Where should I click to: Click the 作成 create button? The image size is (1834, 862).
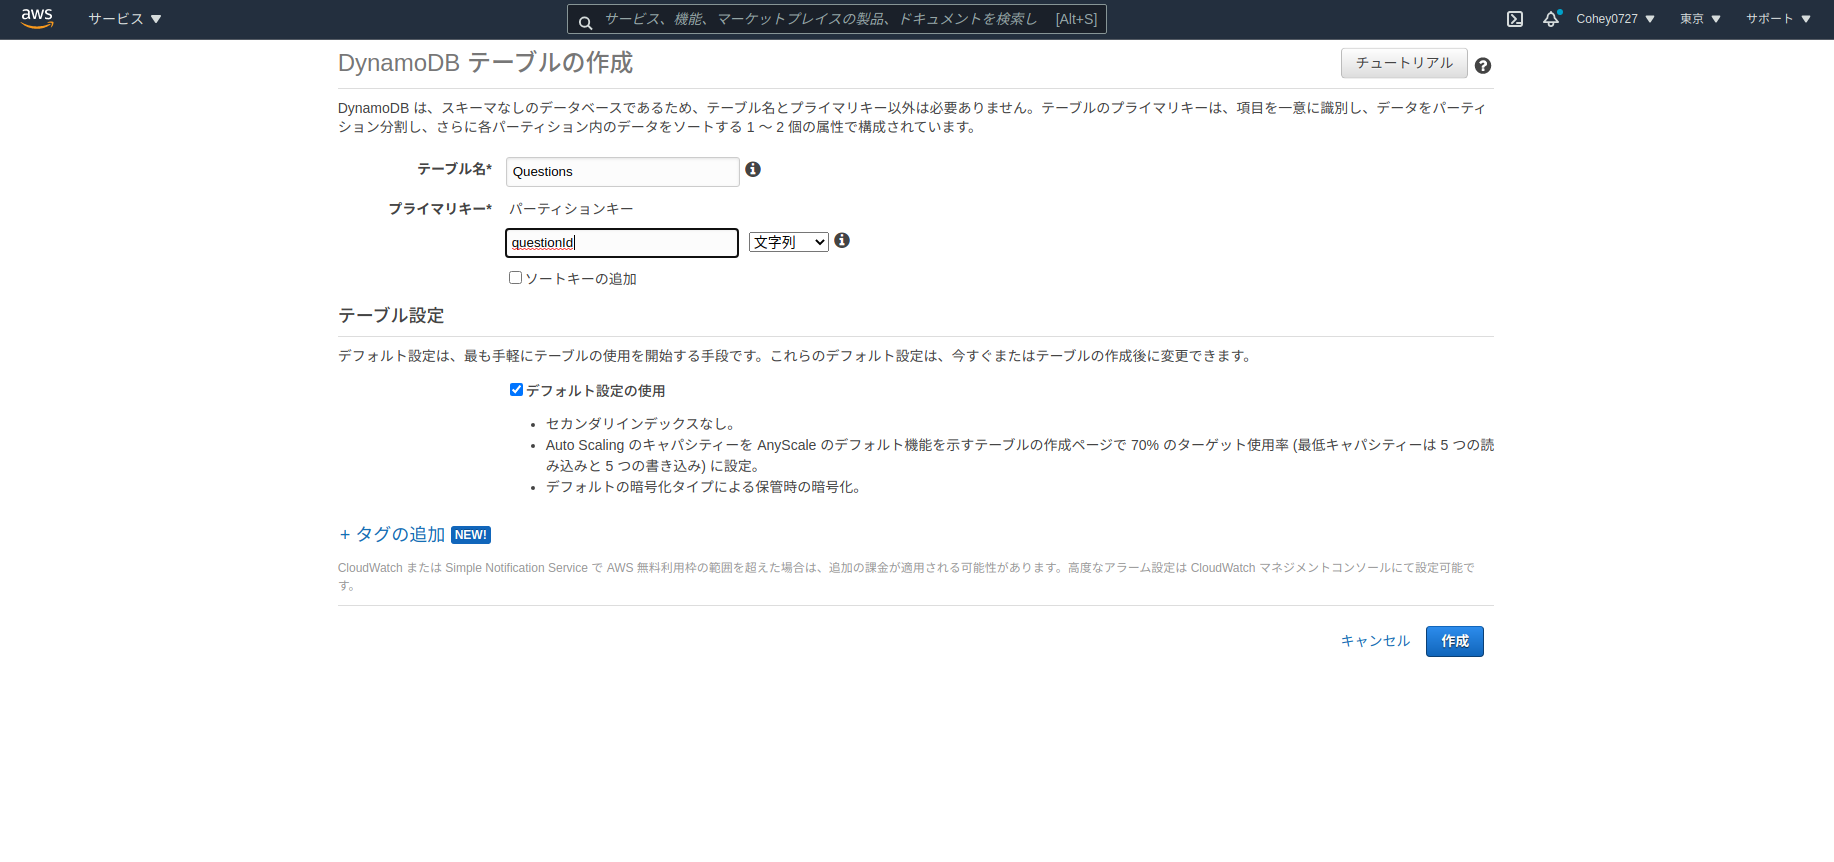[x=1455, y=641]
